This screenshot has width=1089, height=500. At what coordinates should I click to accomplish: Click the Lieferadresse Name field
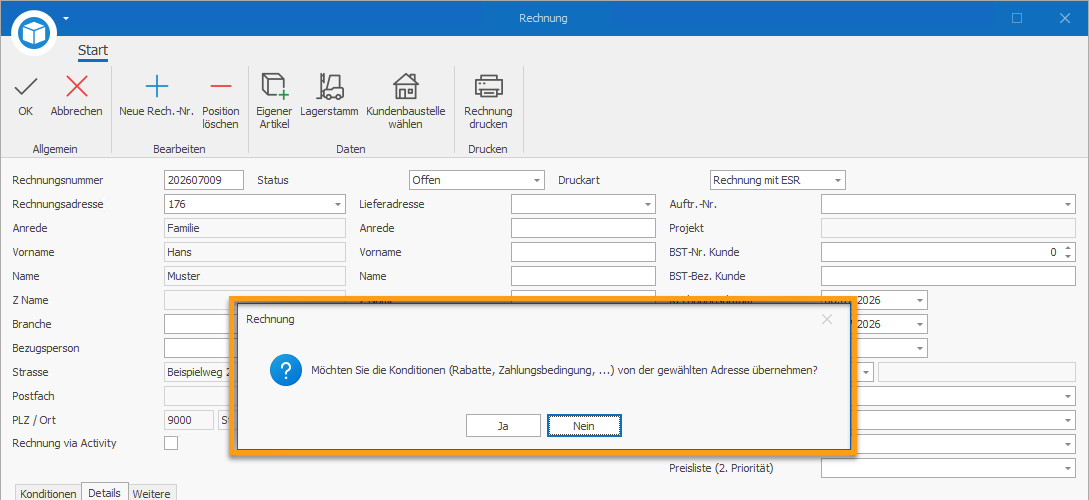coord(583,276)
